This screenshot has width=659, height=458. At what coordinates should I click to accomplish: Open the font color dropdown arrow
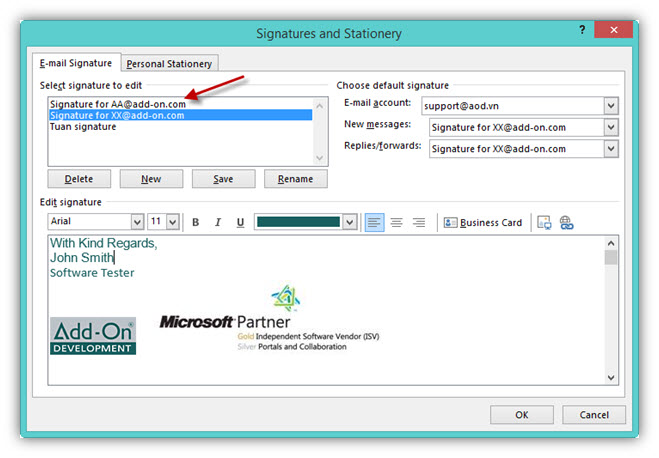[349, 222]
